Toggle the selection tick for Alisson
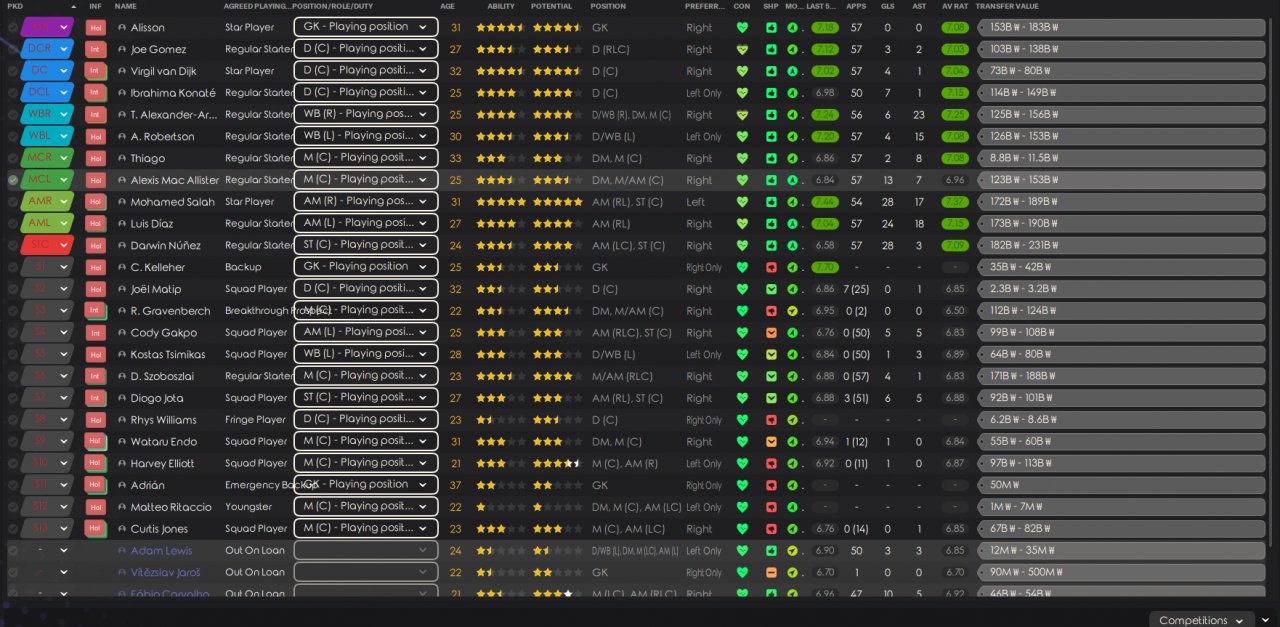The width and height of the screenshot is (1280, 627). pos(13,28)
